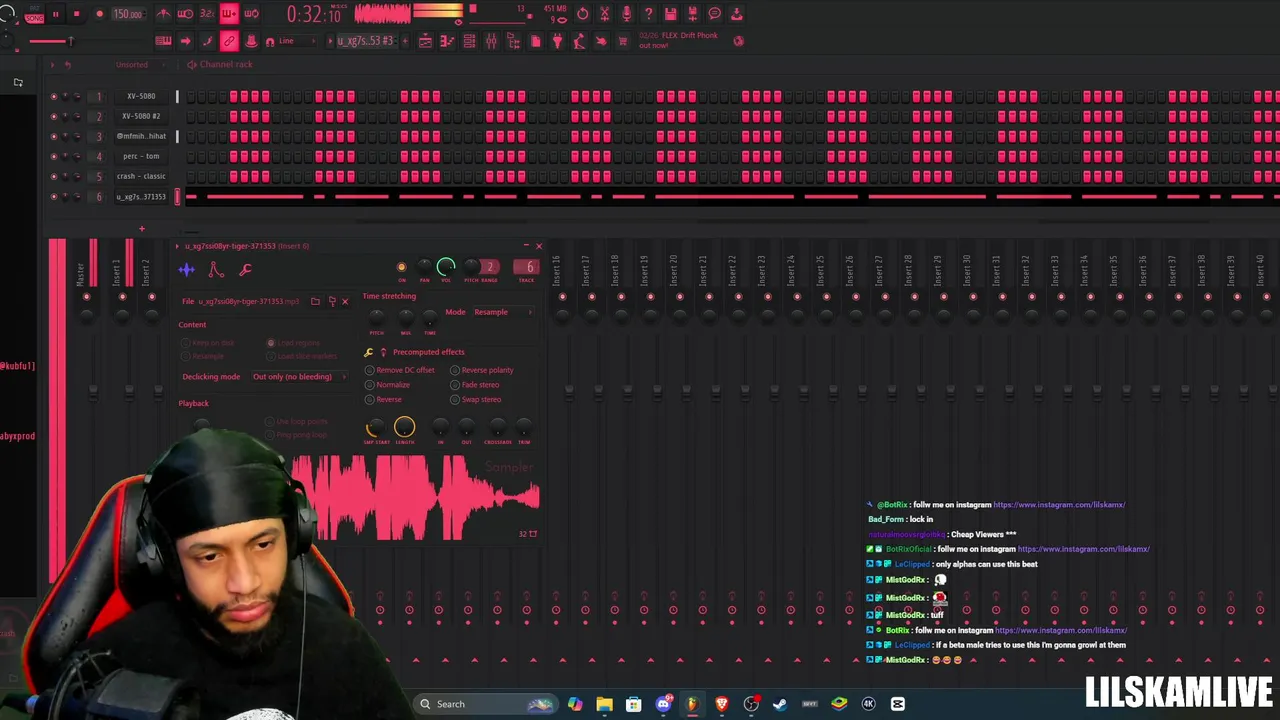Arm the record button
The image size is (1280, 720).
[x=99, y=14]
